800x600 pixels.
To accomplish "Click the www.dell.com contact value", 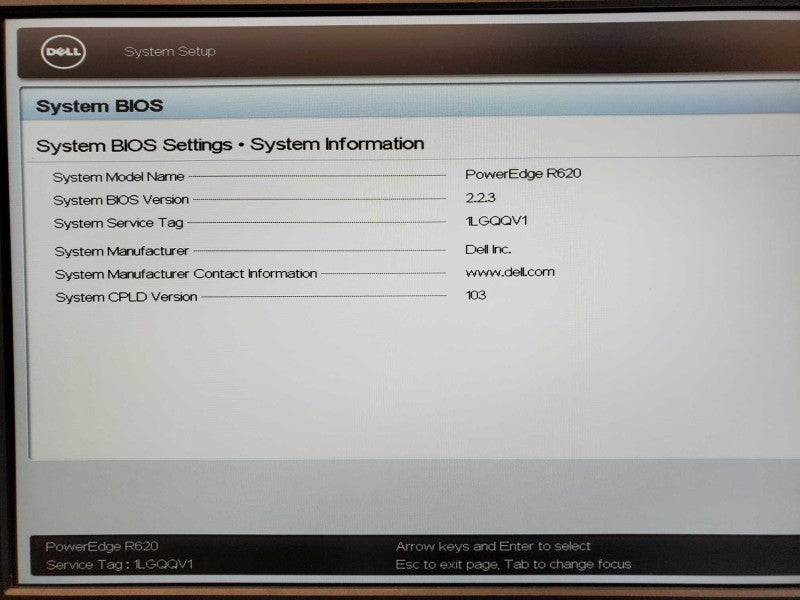I will 510,272.
